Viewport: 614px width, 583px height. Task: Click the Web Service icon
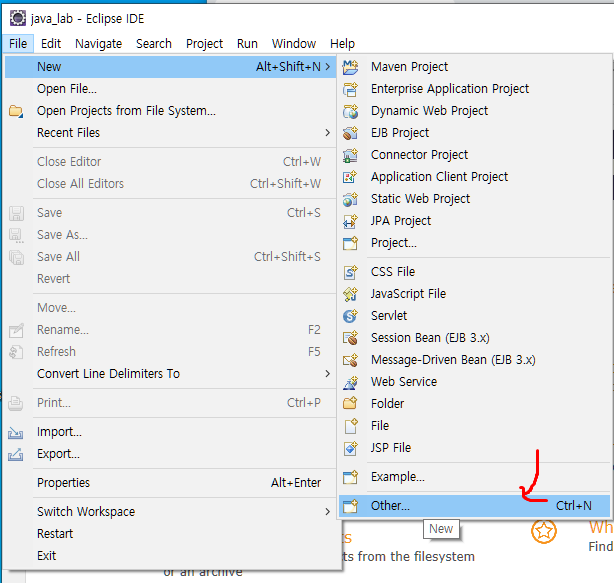(x=350, y=382)
